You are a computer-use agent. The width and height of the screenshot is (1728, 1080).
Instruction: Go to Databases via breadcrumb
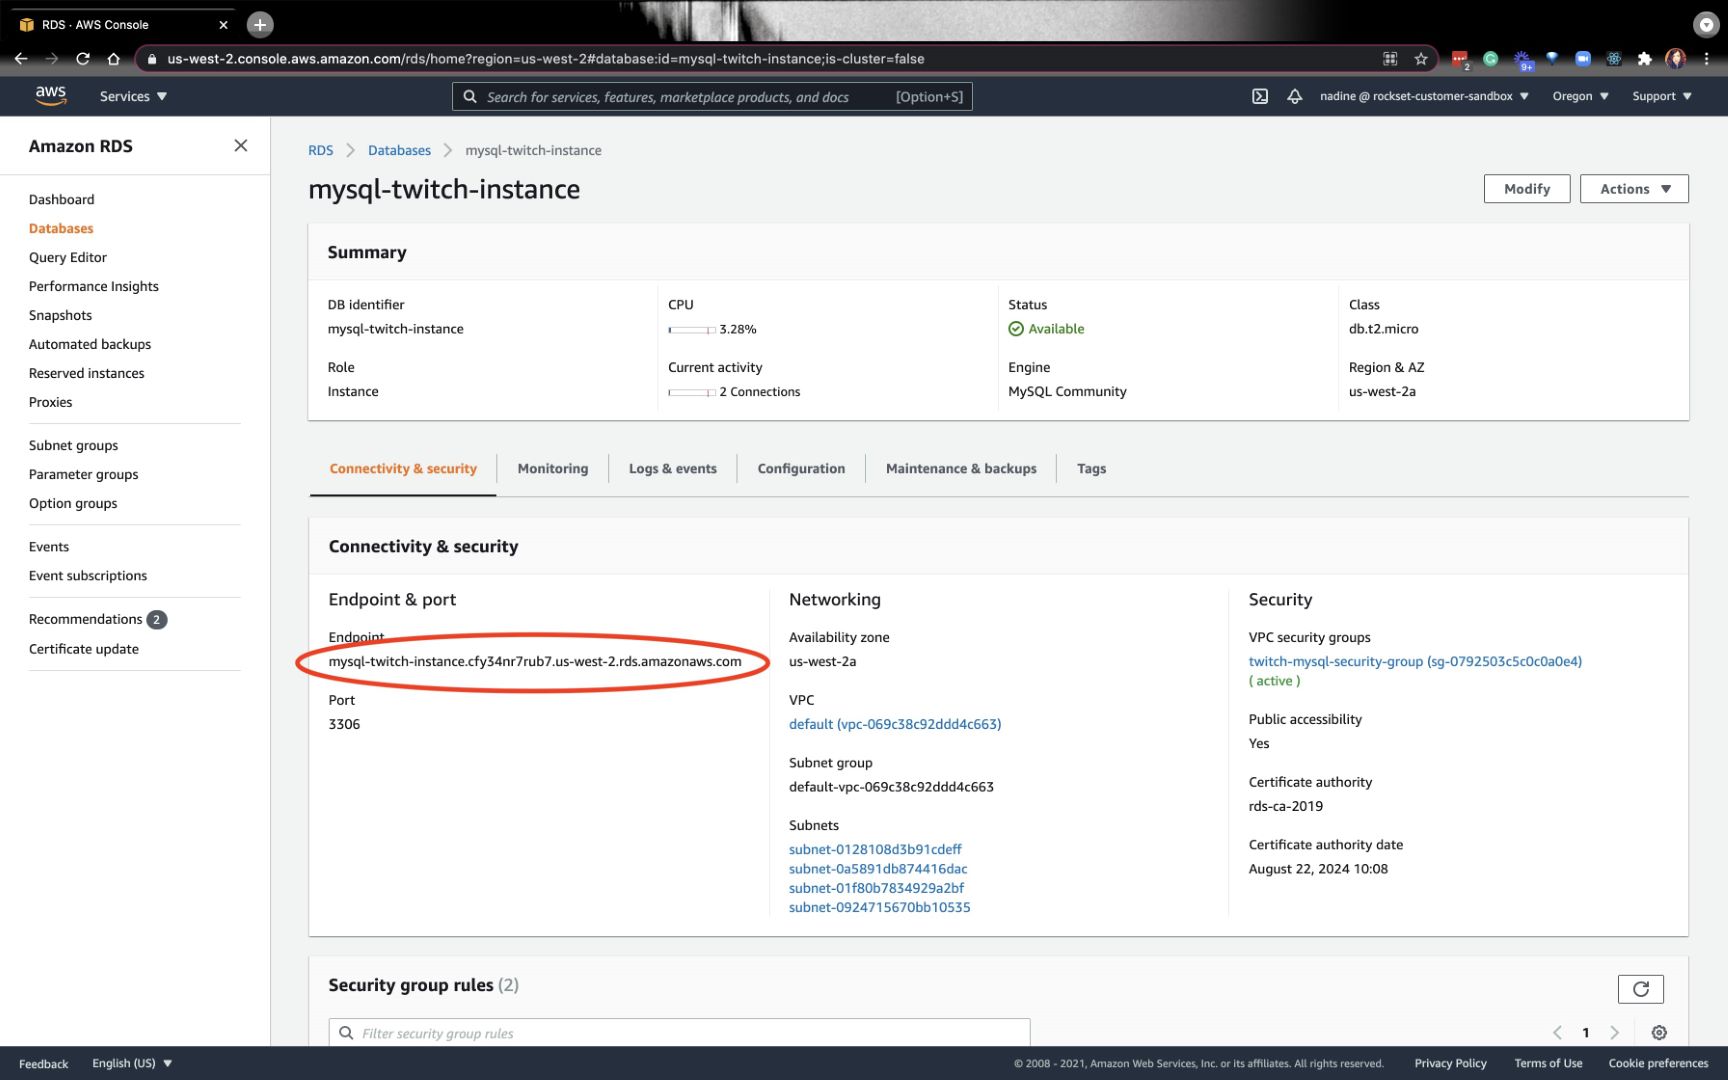pyautogui.click(x=399, y=151)
